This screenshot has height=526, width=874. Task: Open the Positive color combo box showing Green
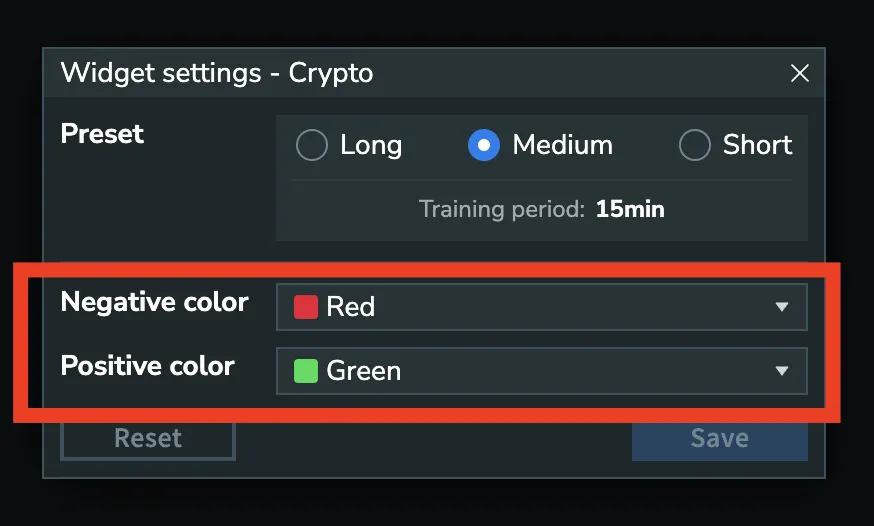click(x=540, y=371)
